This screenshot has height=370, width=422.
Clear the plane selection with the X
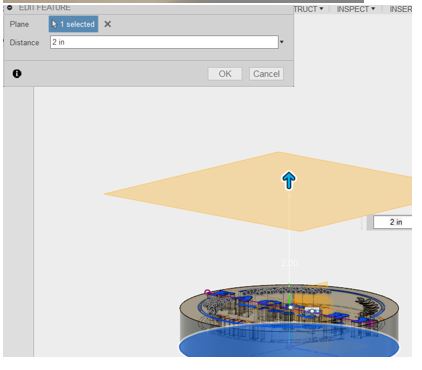click(107, 24)
